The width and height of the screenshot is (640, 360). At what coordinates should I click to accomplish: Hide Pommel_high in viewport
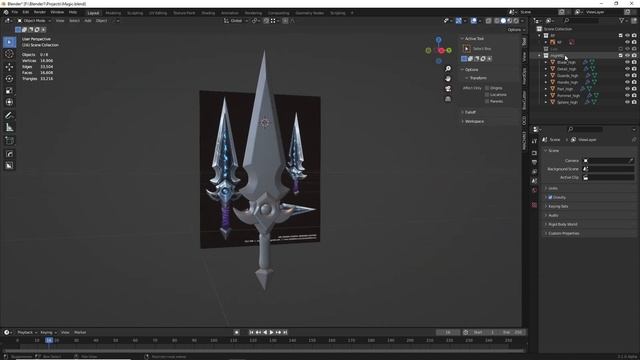click(627, 96)
